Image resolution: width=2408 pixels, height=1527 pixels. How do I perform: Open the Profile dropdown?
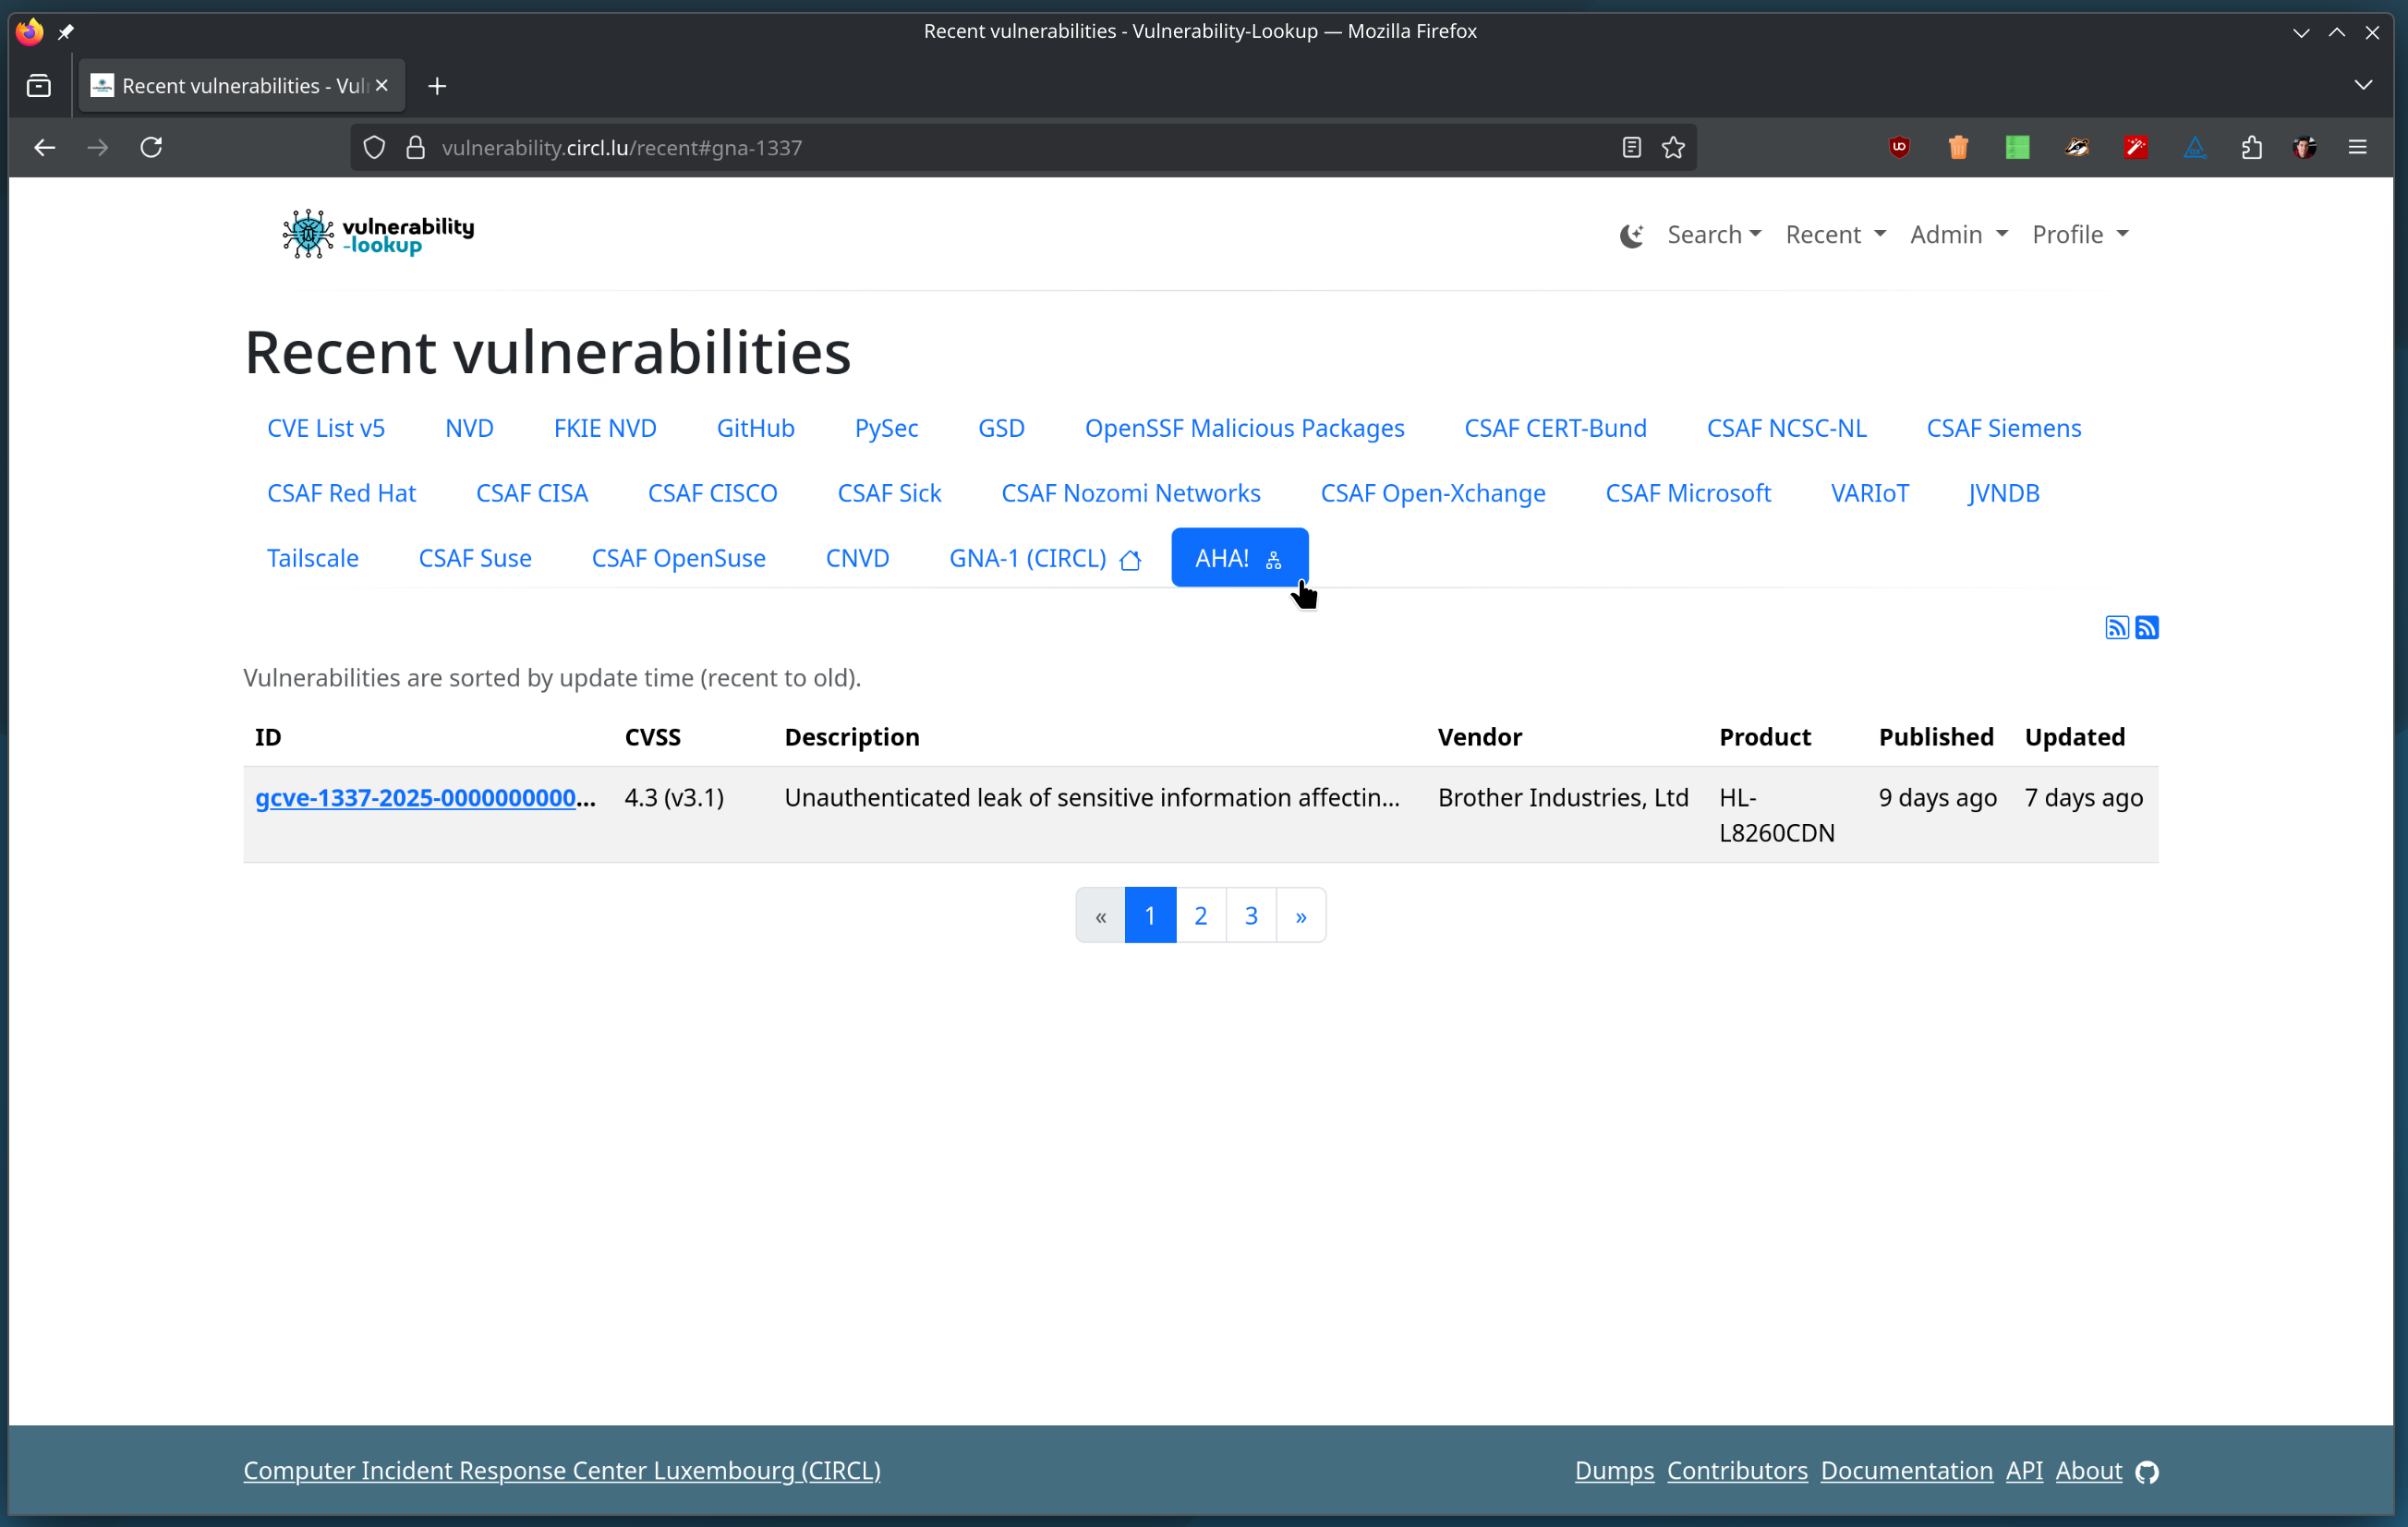pos(2079,235)
